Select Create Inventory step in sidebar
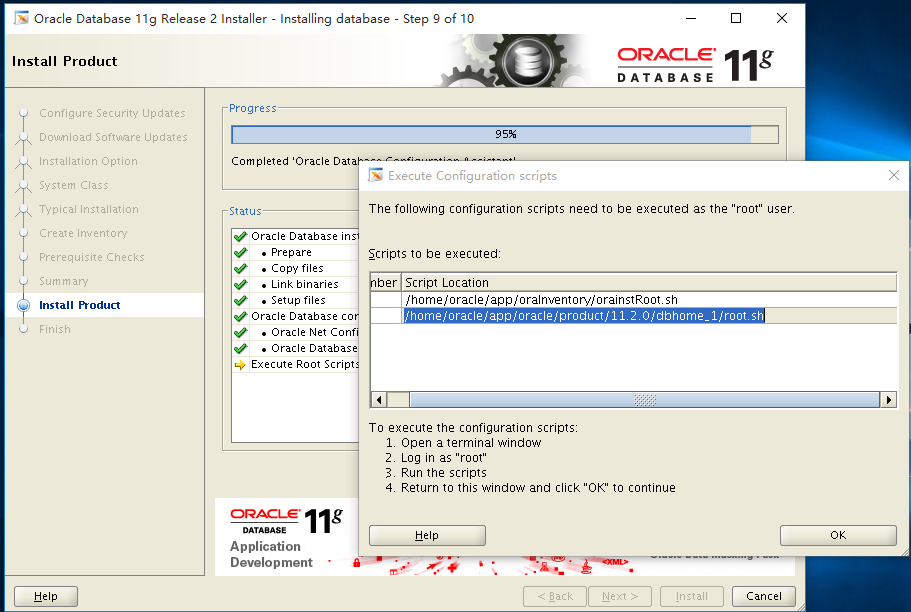911x612 pixels. point(83,233)
